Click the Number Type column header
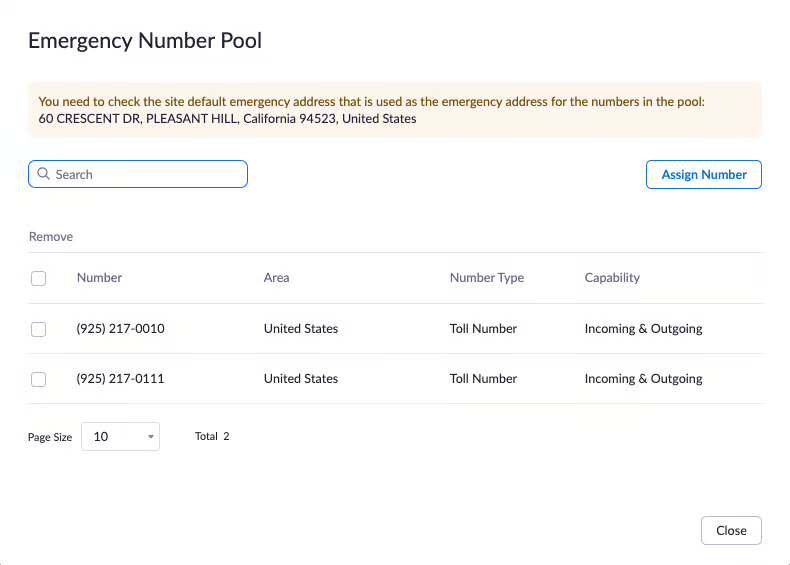Image resolution: width=790 pixels, height=565 pixels. (x=486, y=278)
